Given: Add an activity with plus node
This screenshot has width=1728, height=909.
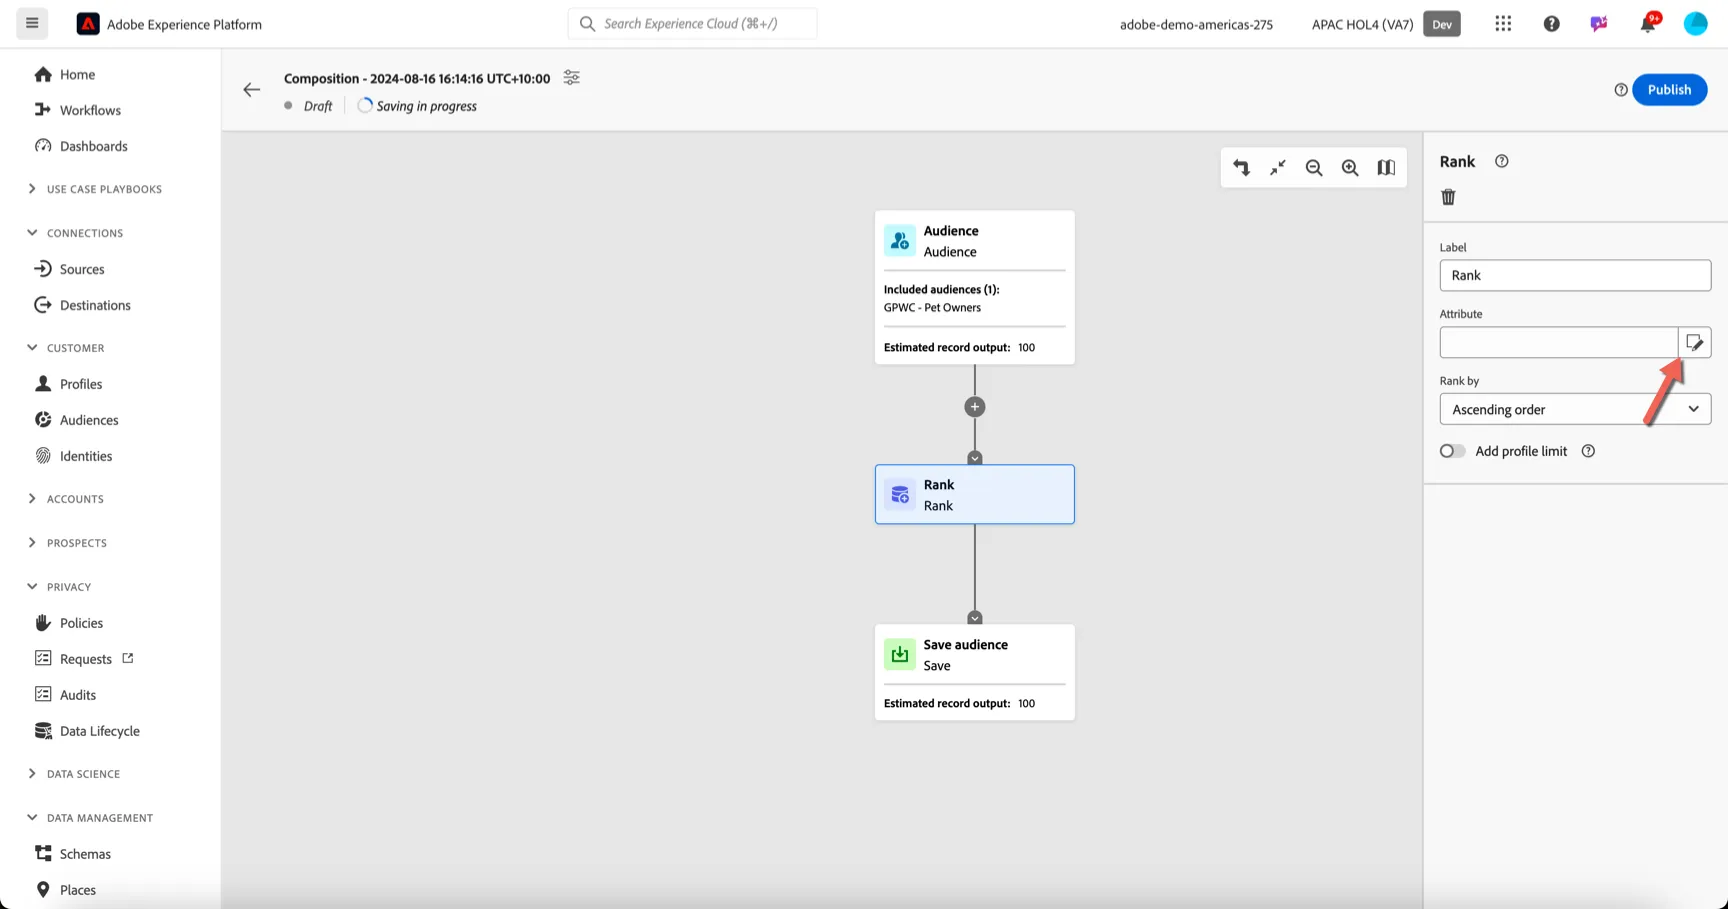Looking at the screenshot, I should coord(975,407).
